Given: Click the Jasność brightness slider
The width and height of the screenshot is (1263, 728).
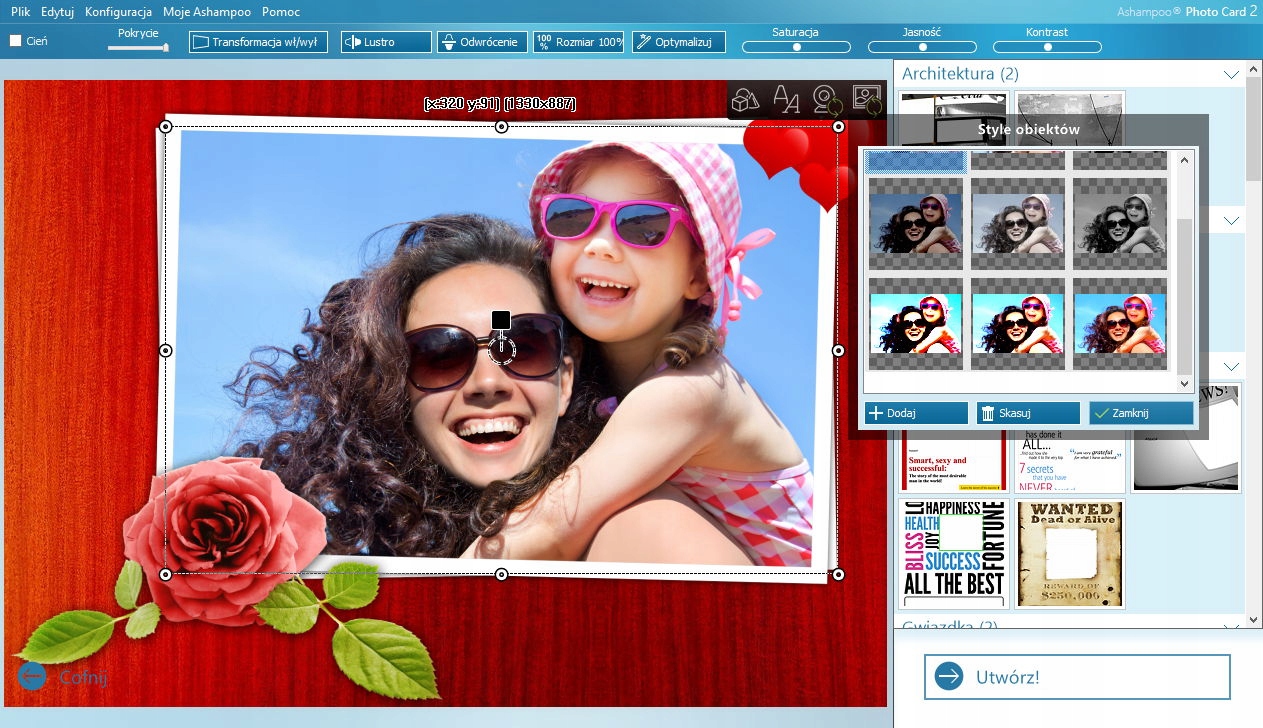Looking at the screenshot, I should click(x=922, y=47).
